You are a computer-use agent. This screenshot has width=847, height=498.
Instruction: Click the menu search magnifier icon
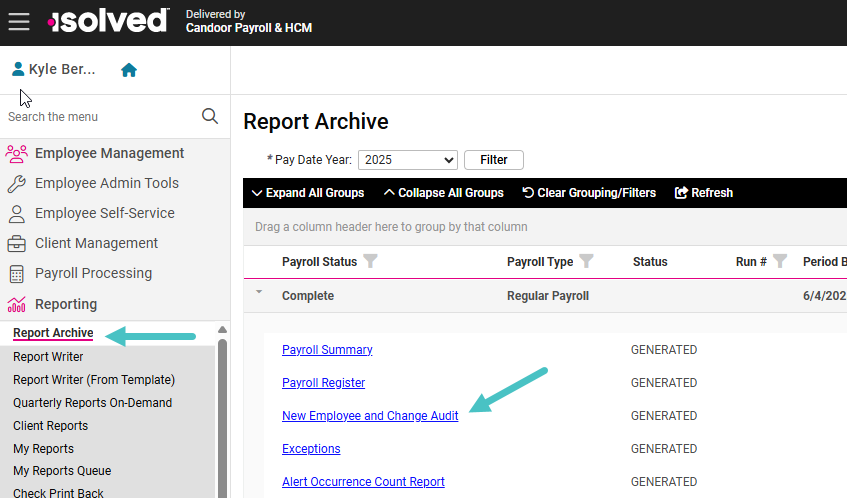[x=210, y=116]
